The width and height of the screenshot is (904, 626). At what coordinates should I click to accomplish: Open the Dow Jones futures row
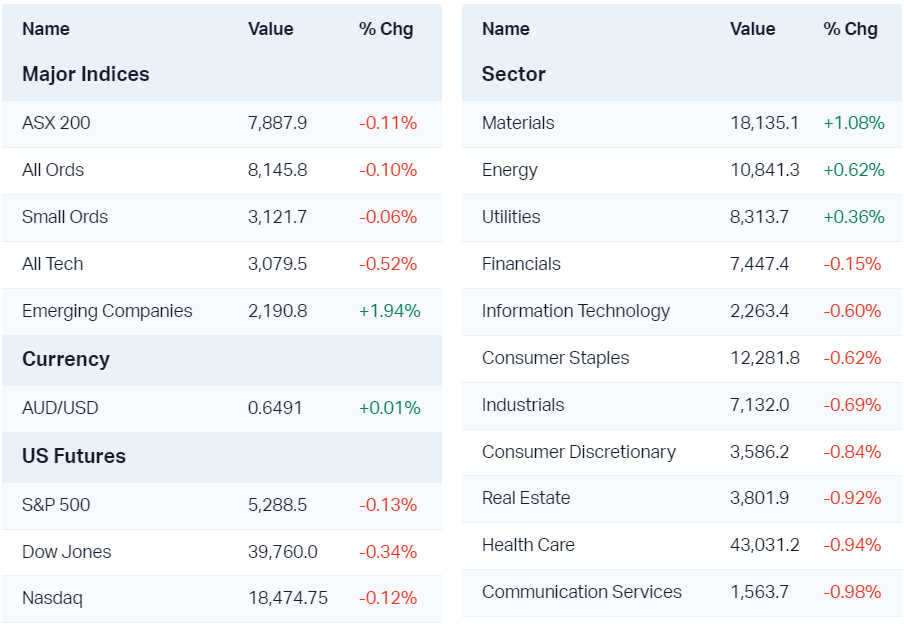(x=67, y=552)
